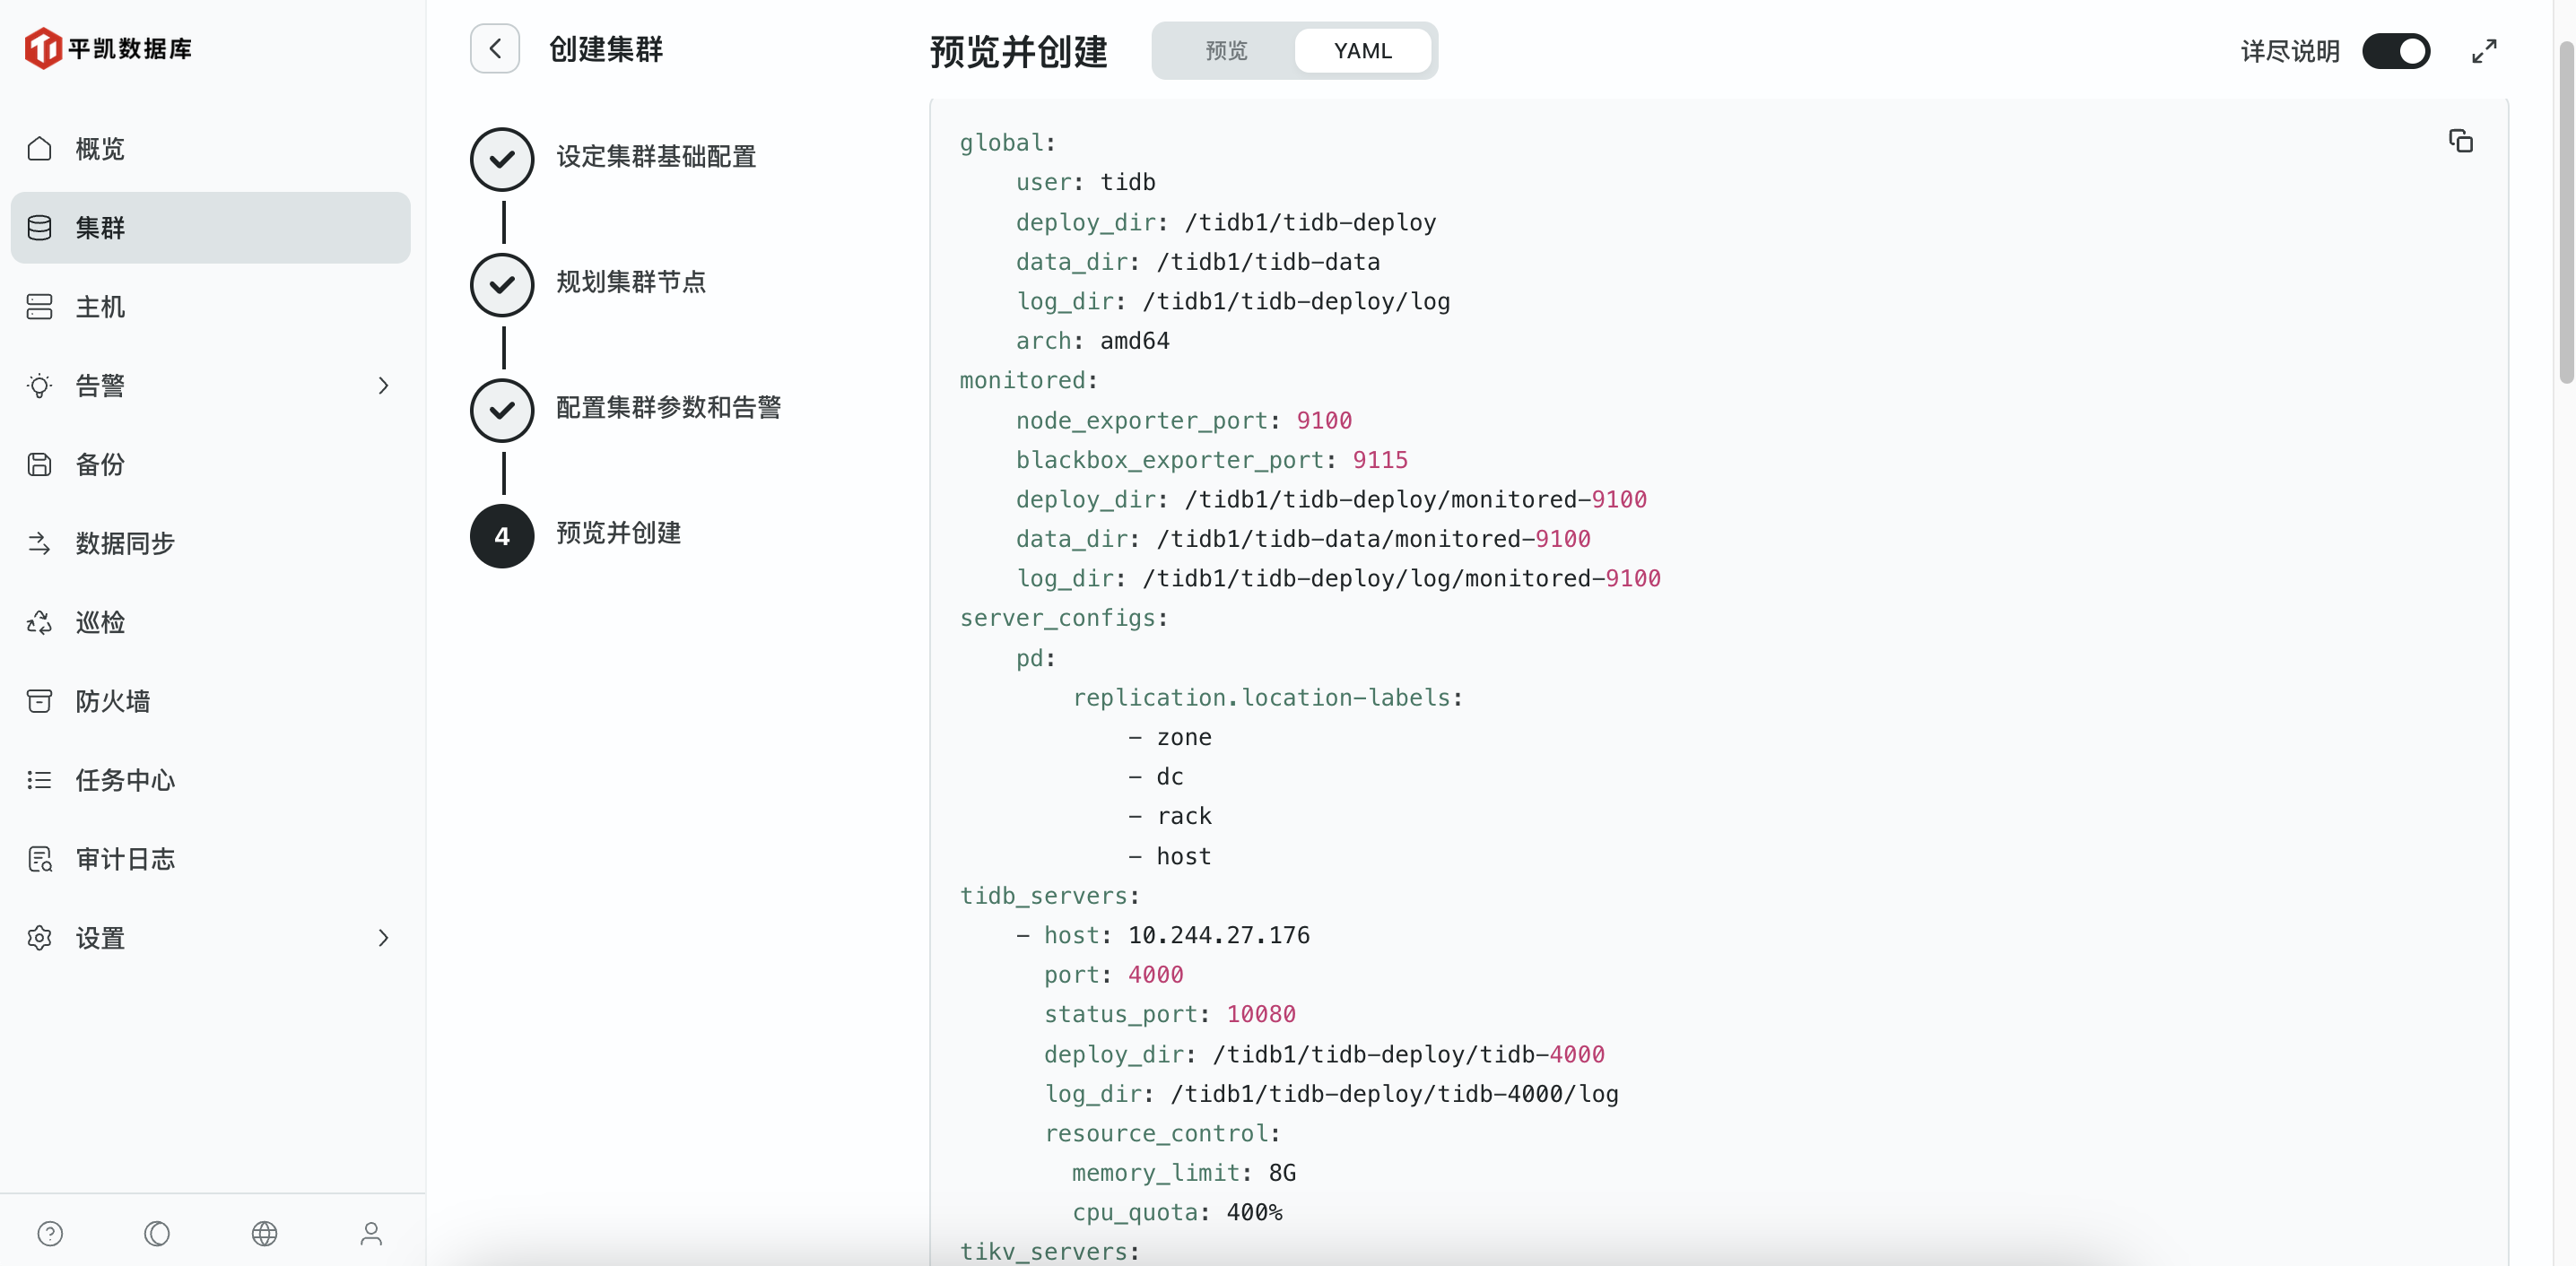The image size is (2576, 1266).
Task: Copy the YAML config with the copy icon
Action: [x=2460, y=141]
